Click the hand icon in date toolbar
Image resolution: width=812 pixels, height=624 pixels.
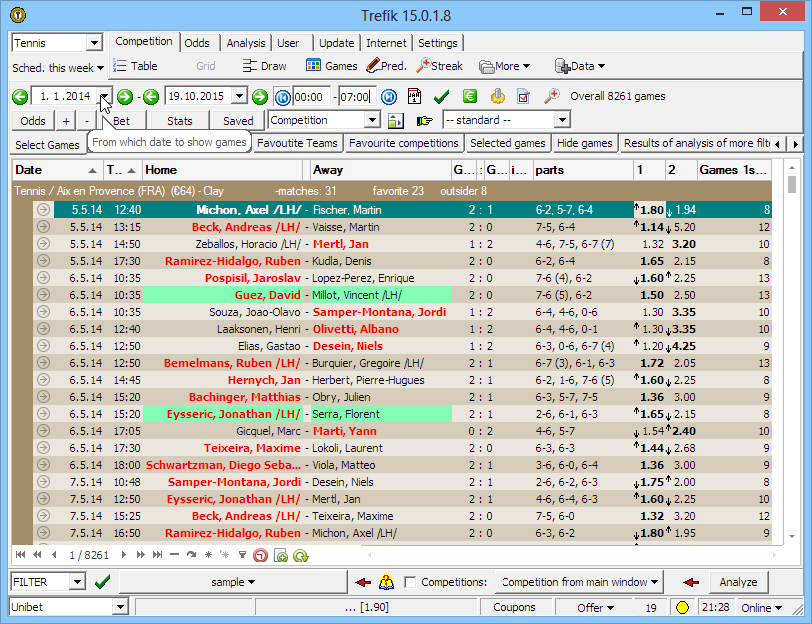(x=497, y=97)
